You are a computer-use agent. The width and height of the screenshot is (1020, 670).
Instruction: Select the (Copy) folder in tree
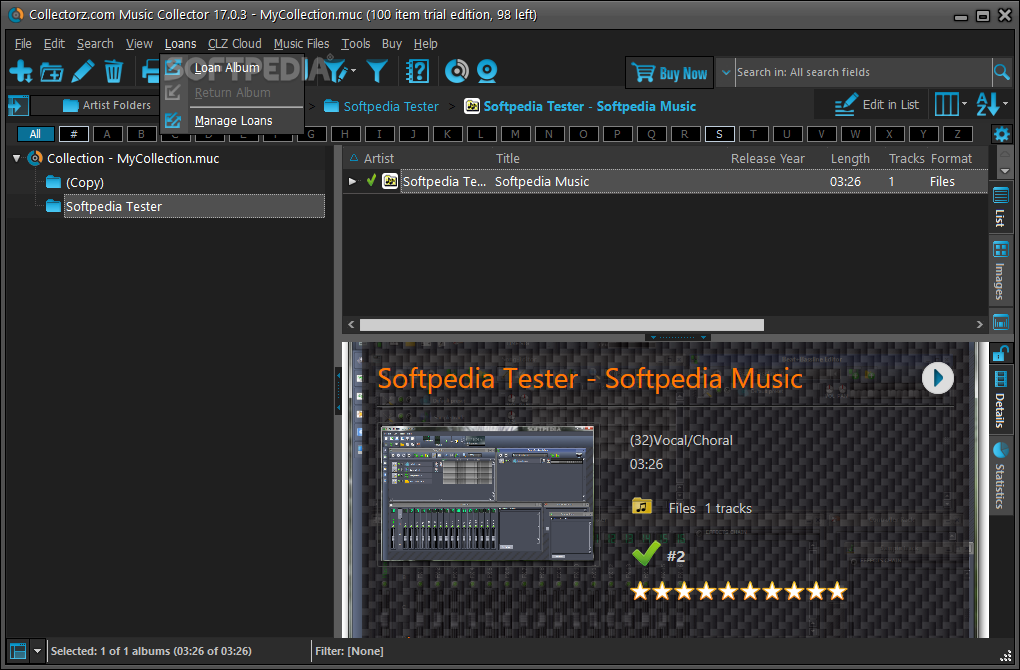[x=85, y=182]
